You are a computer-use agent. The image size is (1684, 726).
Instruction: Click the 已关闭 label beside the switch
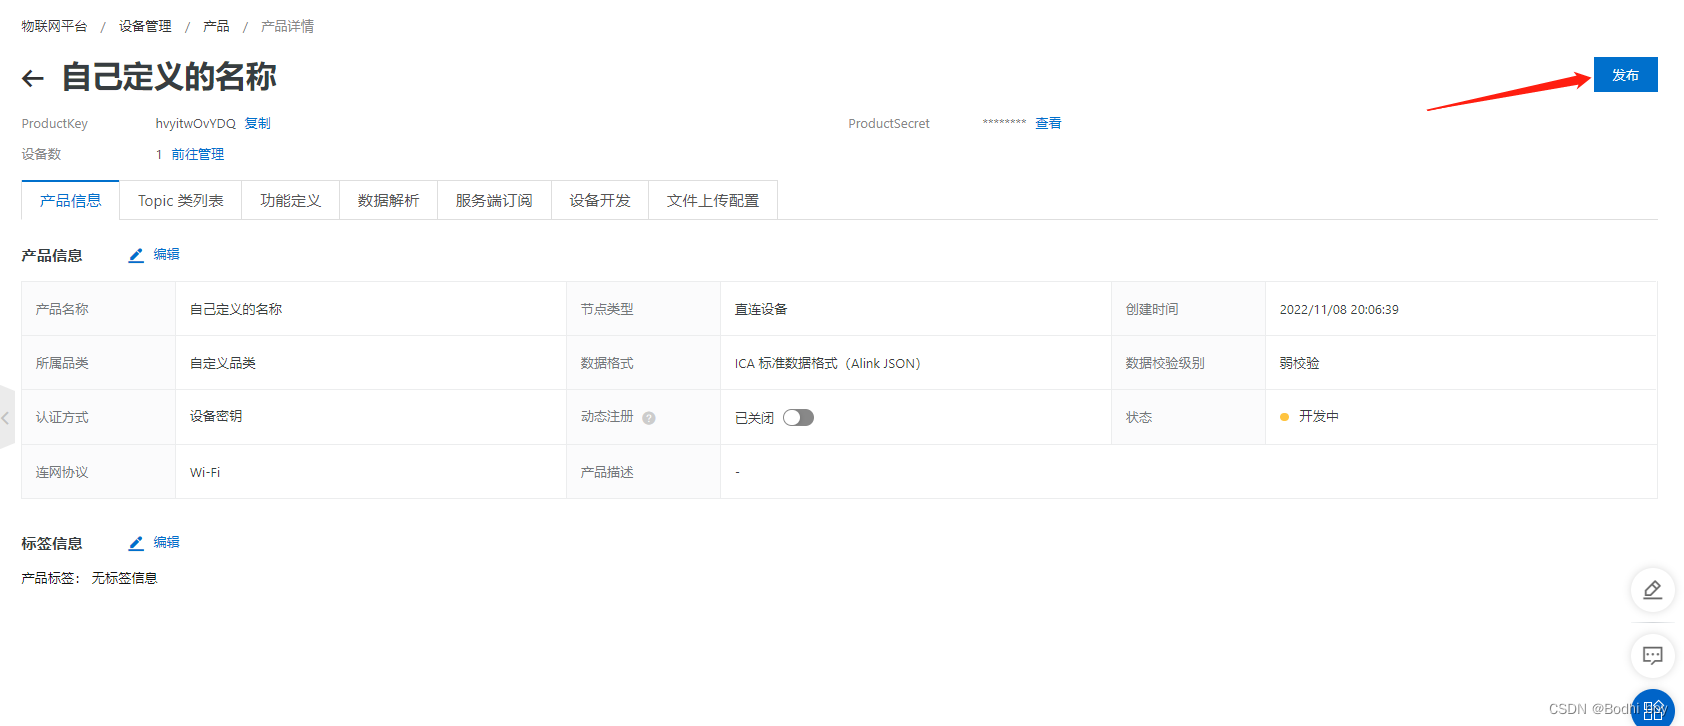(x=754, y=418)
